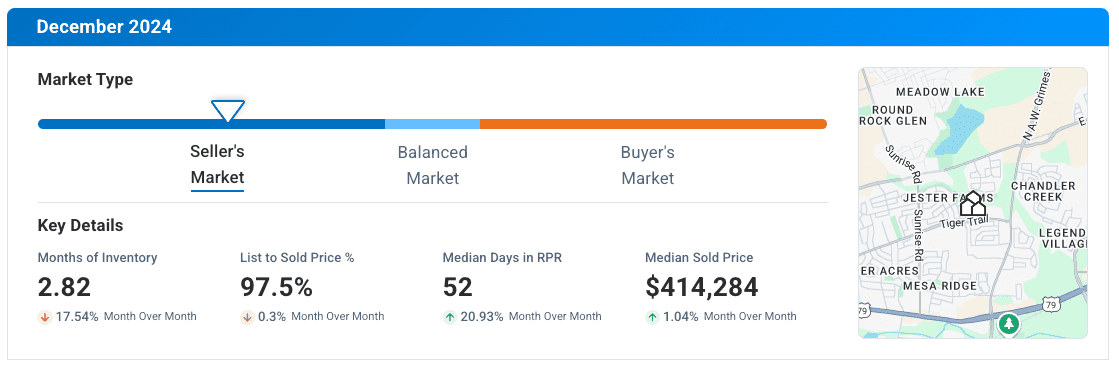Image resolution: width=1119 pixels, height=365 pixels.
Task: Click the Median Sold Price label
Action: click(x=699, y=258)
